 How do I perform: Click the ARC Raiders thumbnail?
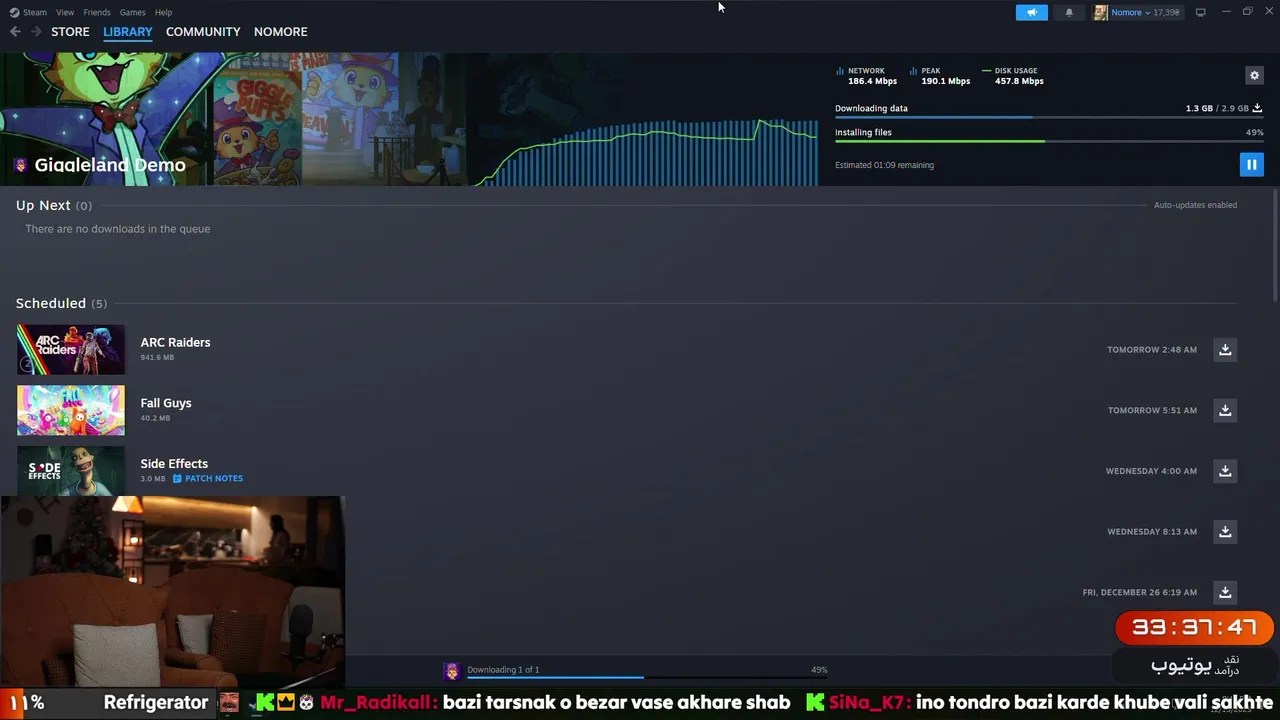71,349
